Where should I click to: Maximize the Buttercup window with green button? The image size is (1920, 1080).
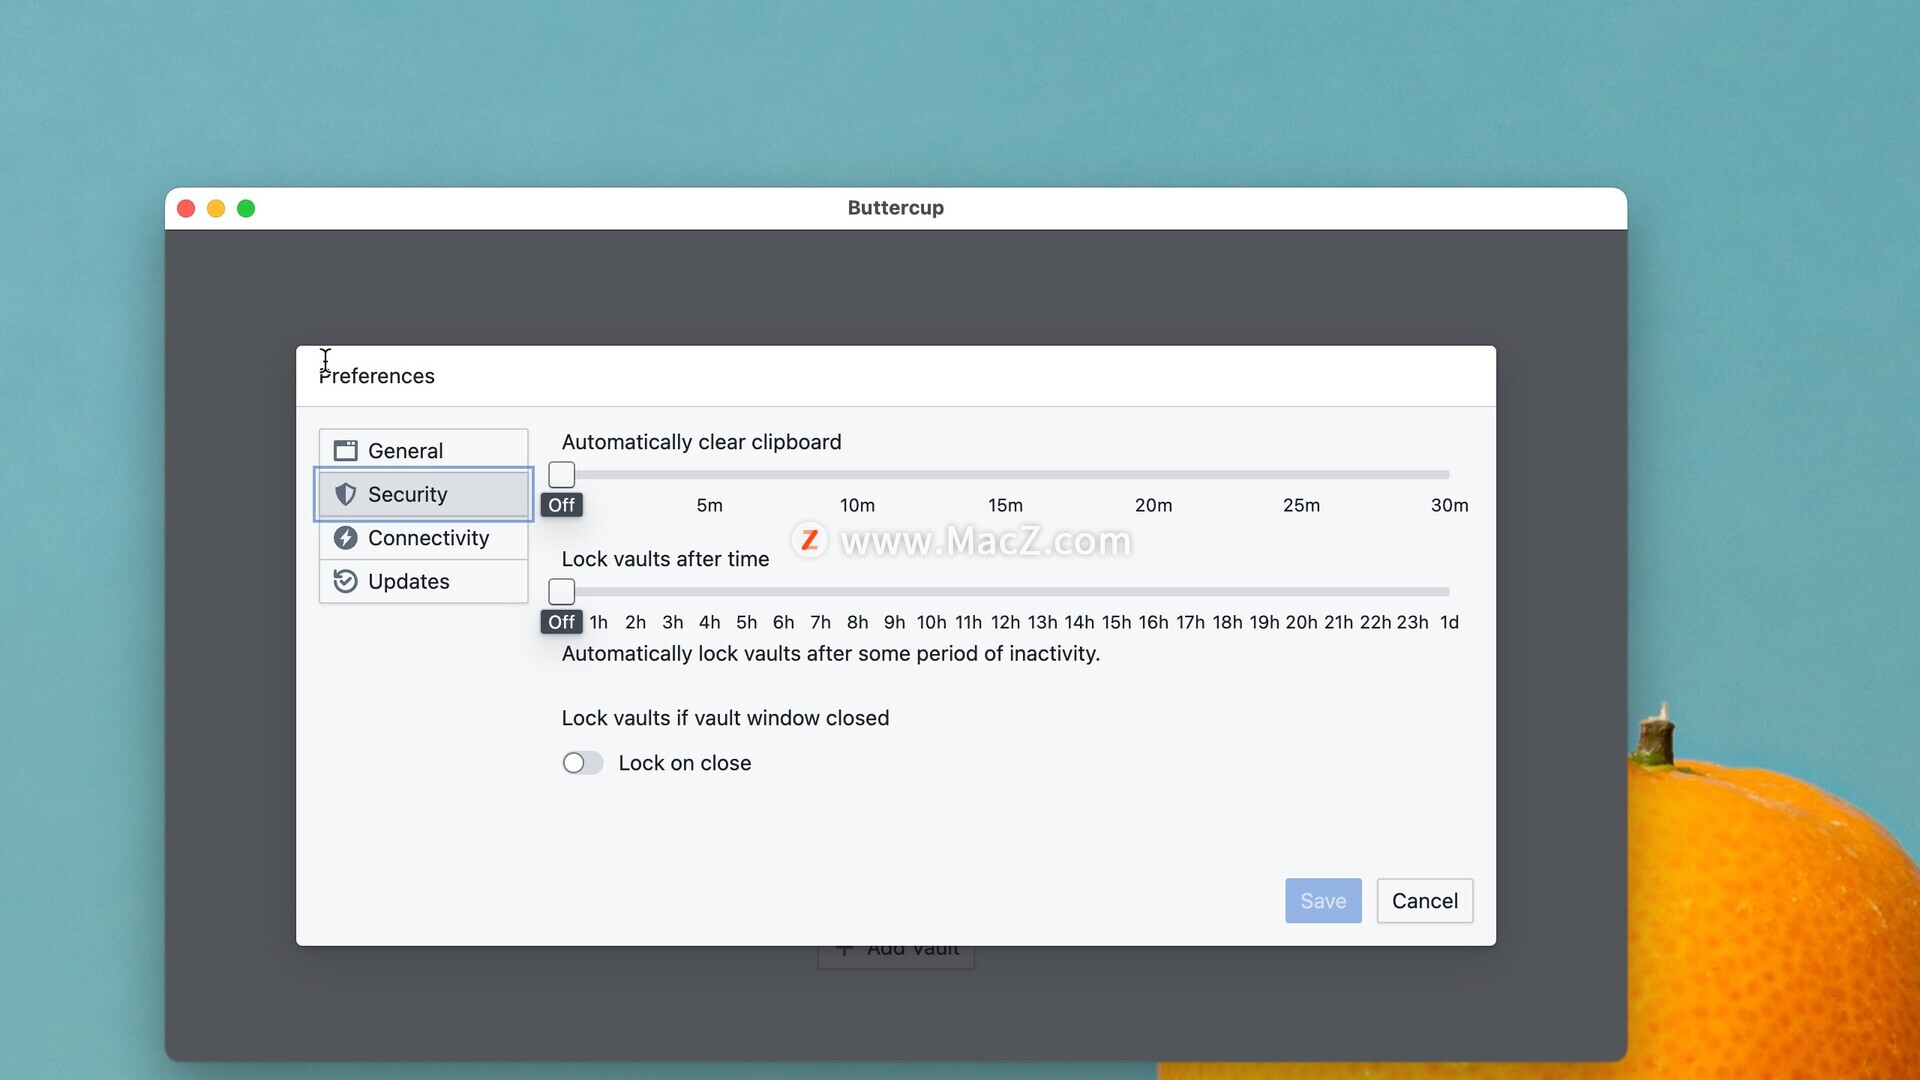click(x=246, y=208)
